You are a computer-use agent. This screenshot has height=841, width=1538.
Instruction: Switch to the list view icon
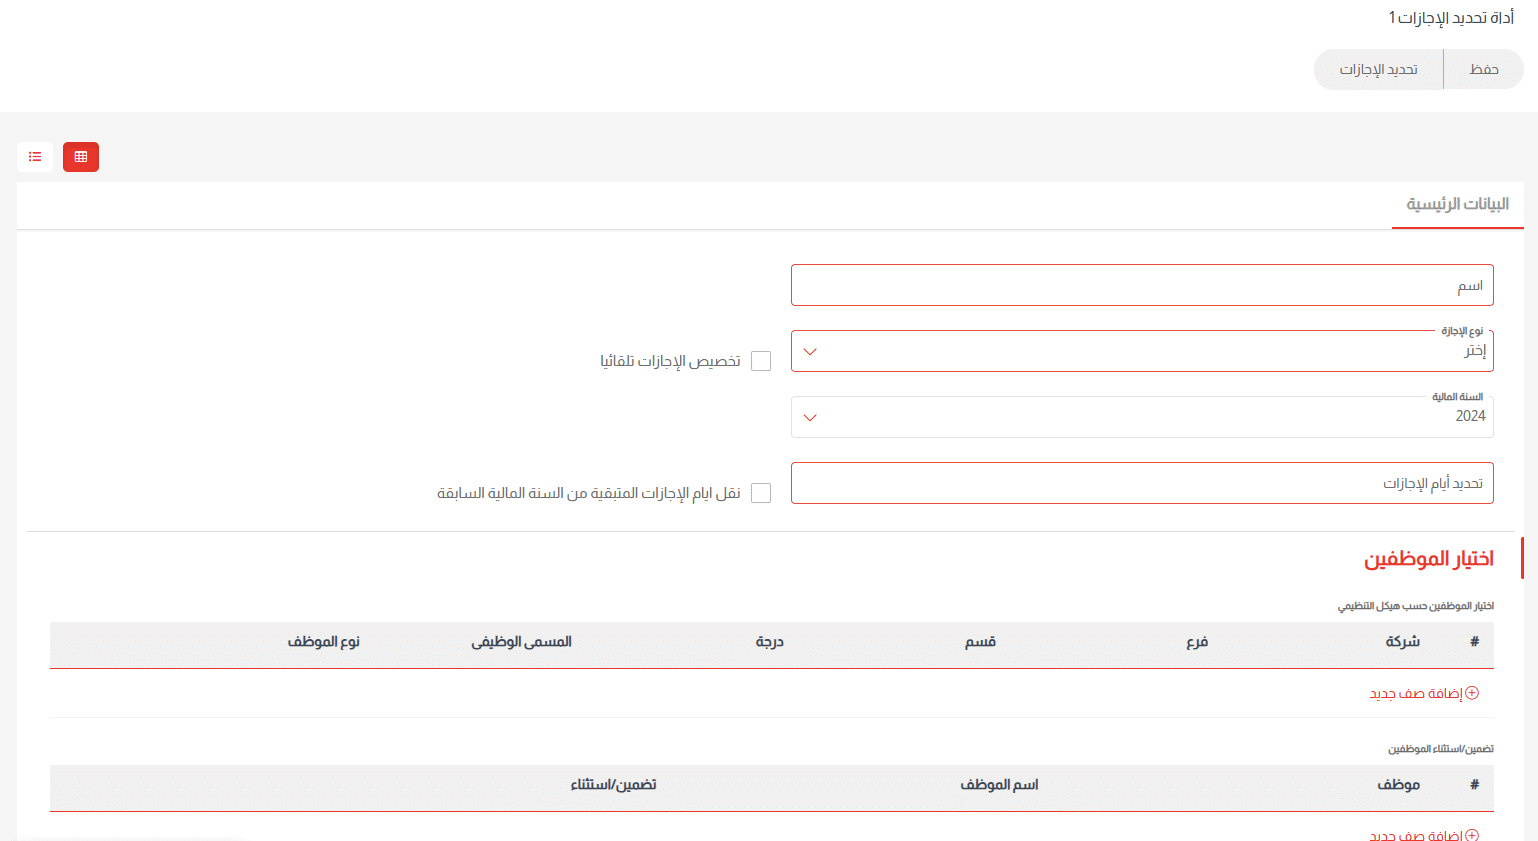click(35, 157)
